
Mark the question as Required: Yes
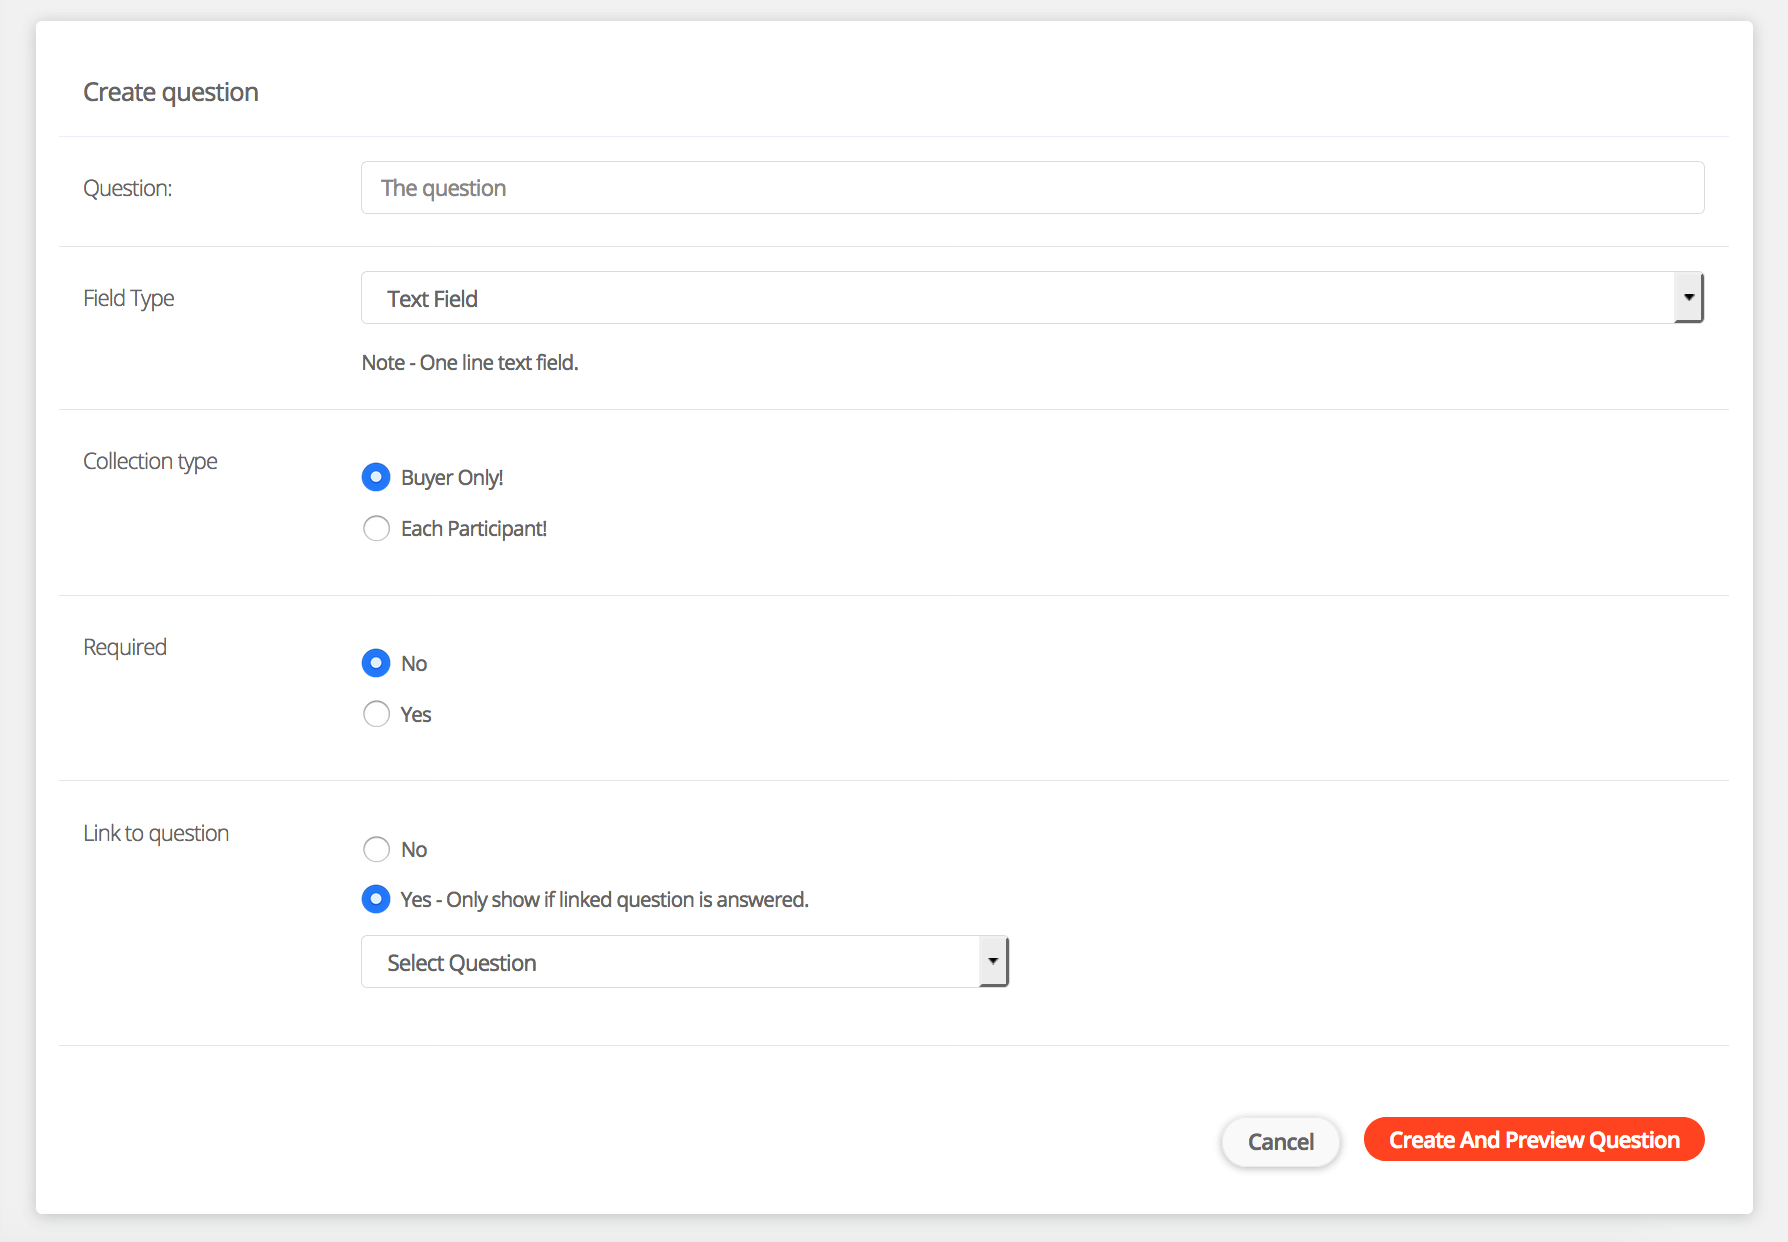376,714
